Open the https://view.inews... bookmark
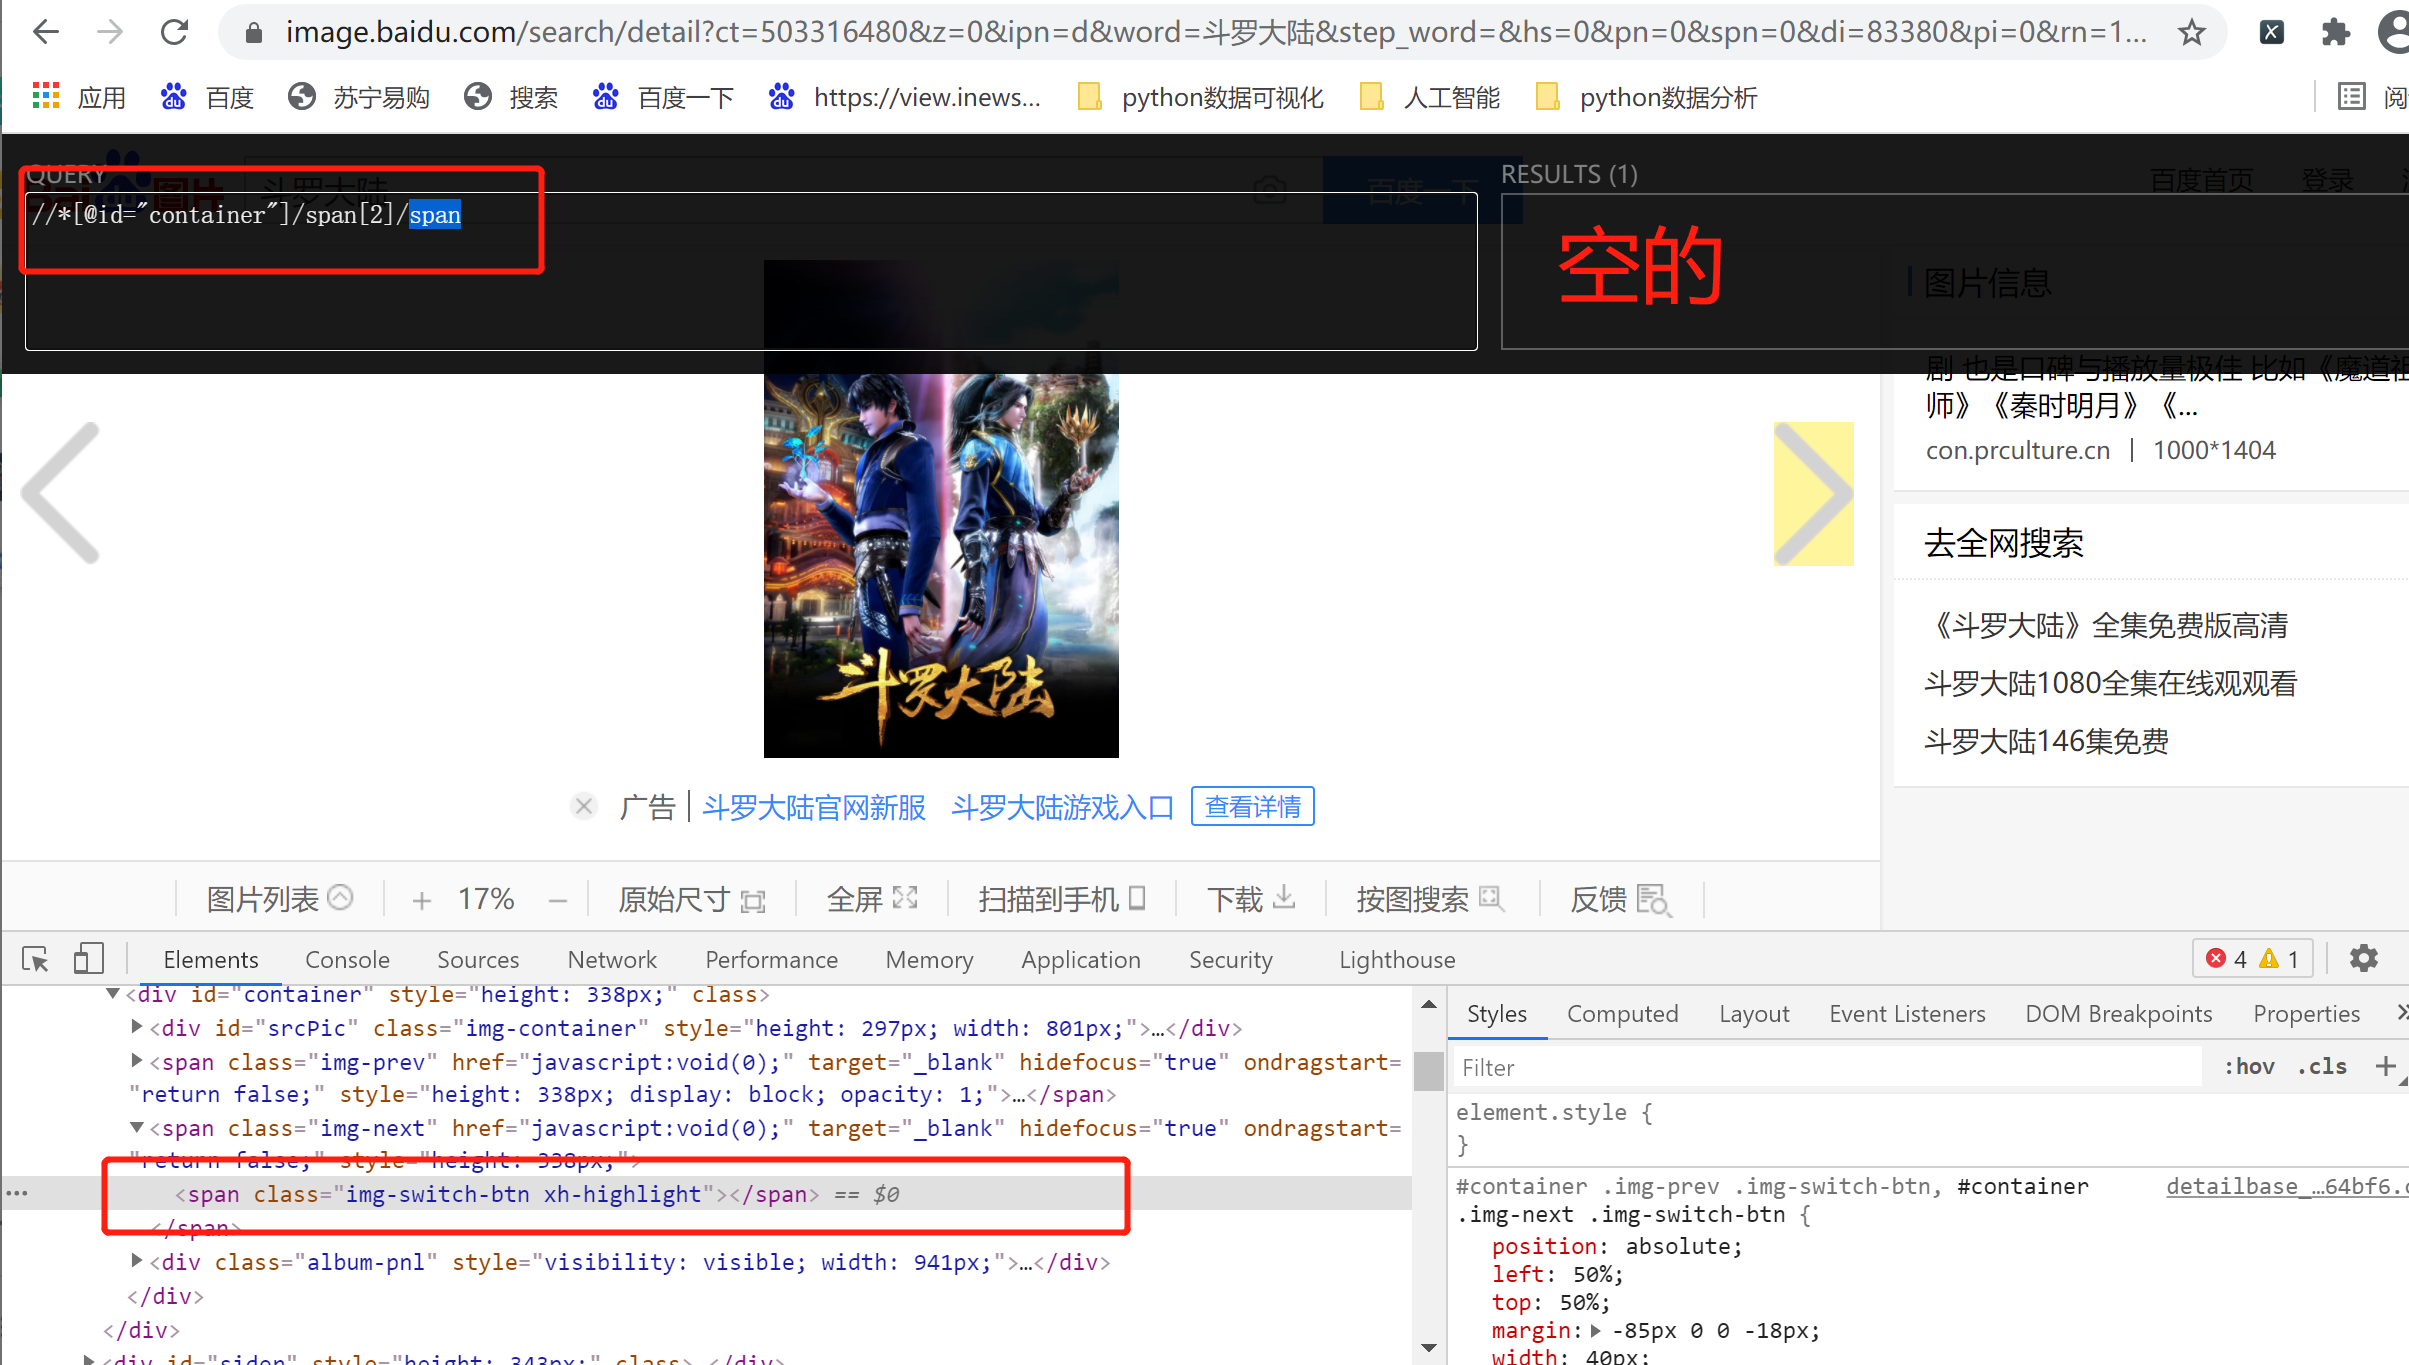 pyautogui.click(x=904, y=97)
